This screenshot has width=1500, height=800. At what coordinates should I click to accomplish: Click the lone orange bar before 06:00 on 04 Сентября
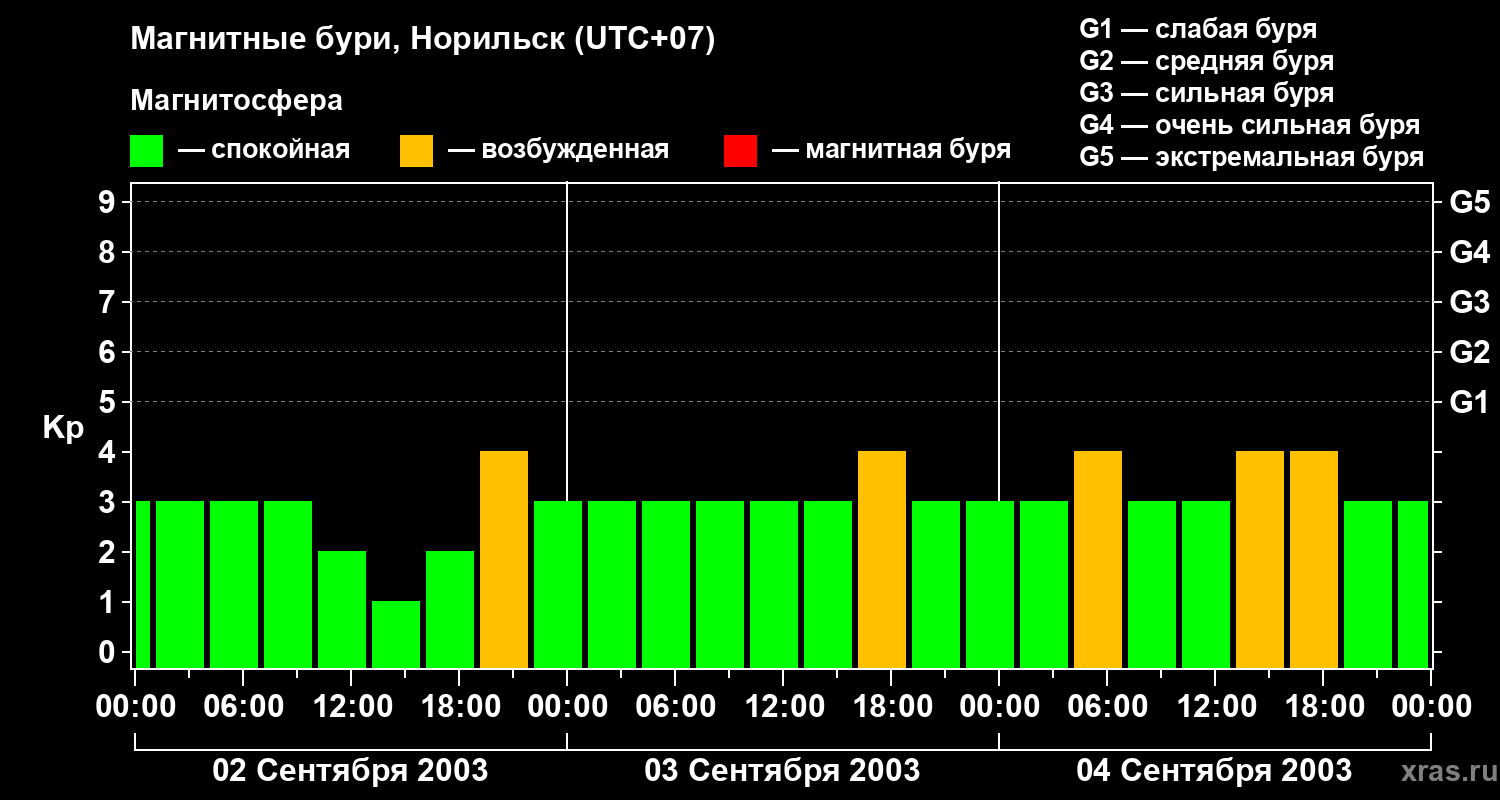[x=1098, y=560]
